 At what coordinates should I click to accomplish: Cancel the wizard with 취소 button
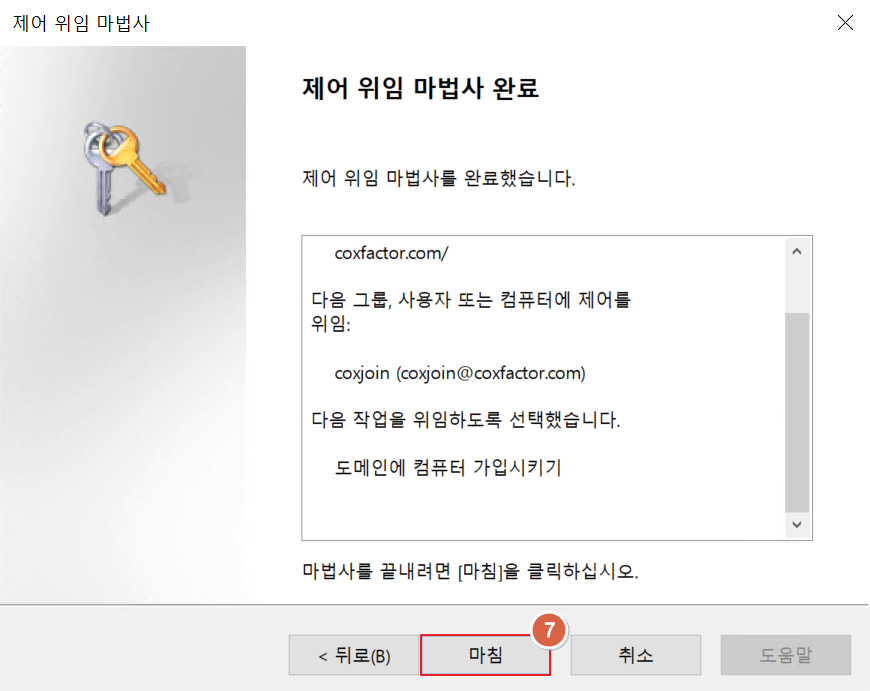tap(636, 655)
